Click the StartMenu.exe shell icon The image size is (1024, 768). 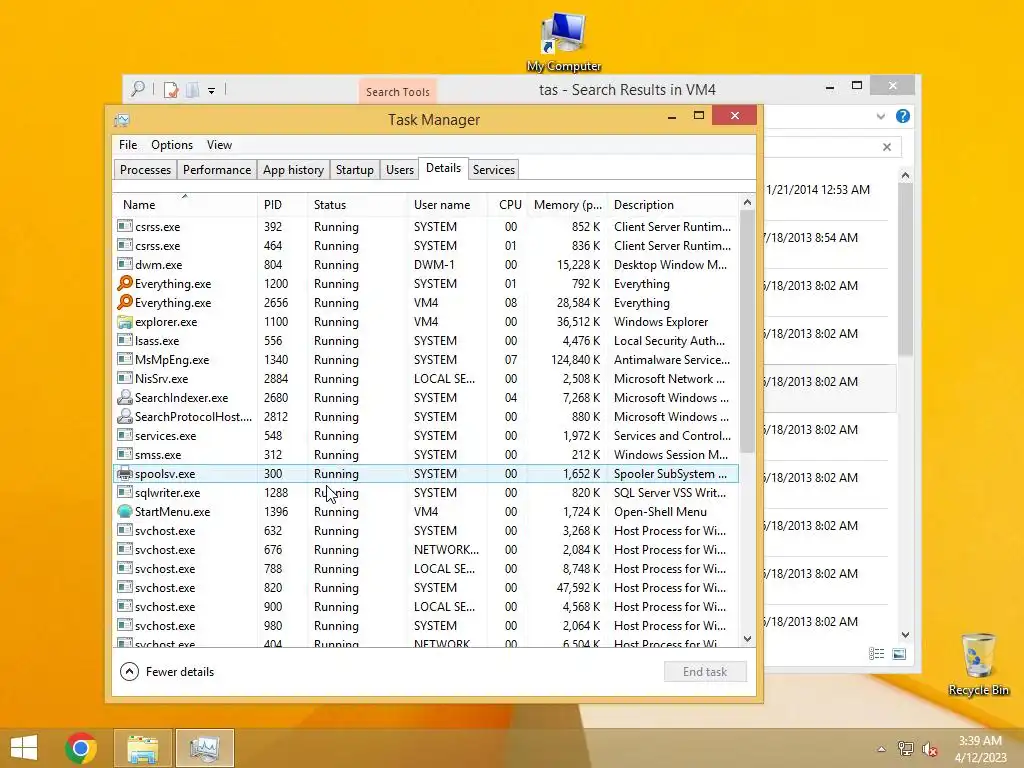(x=125, y=511)
